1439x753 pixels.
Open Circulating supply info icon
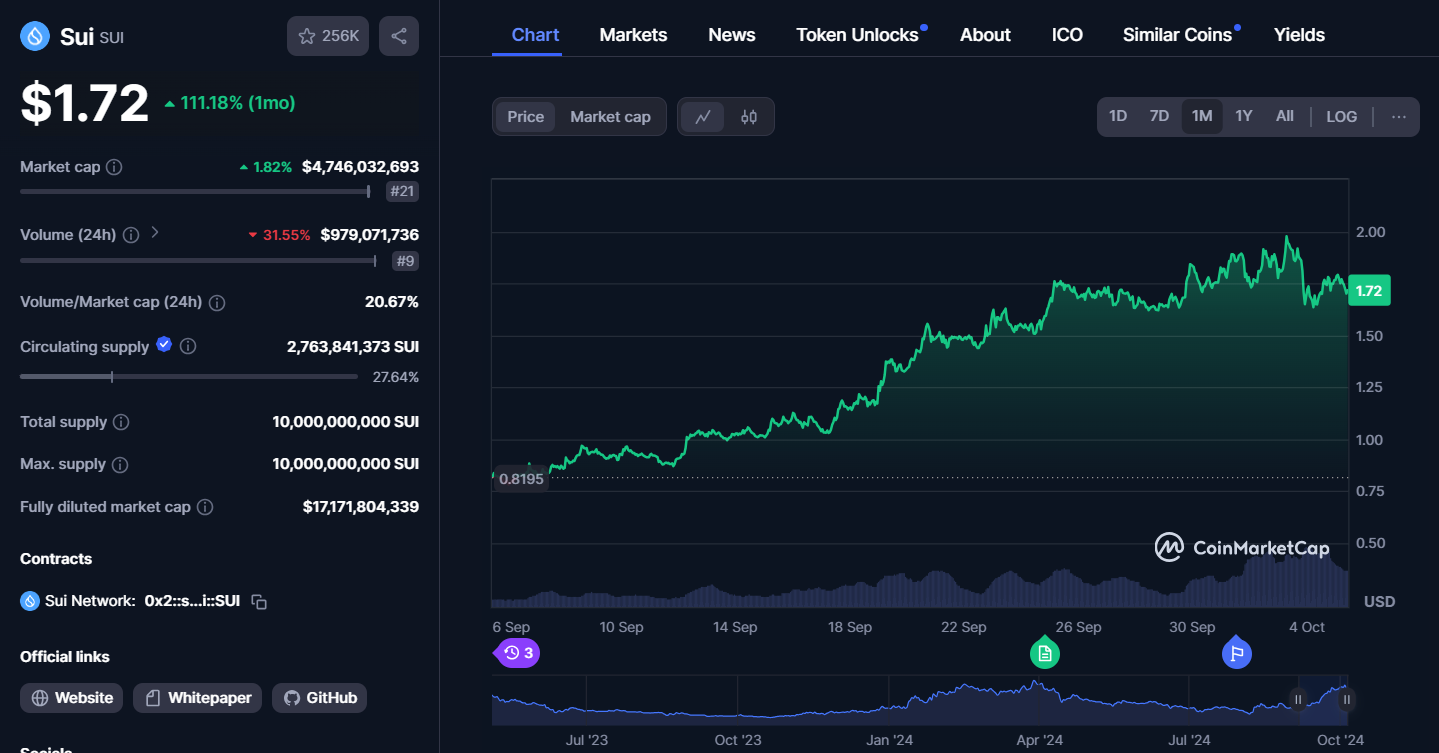pos(187,346)
